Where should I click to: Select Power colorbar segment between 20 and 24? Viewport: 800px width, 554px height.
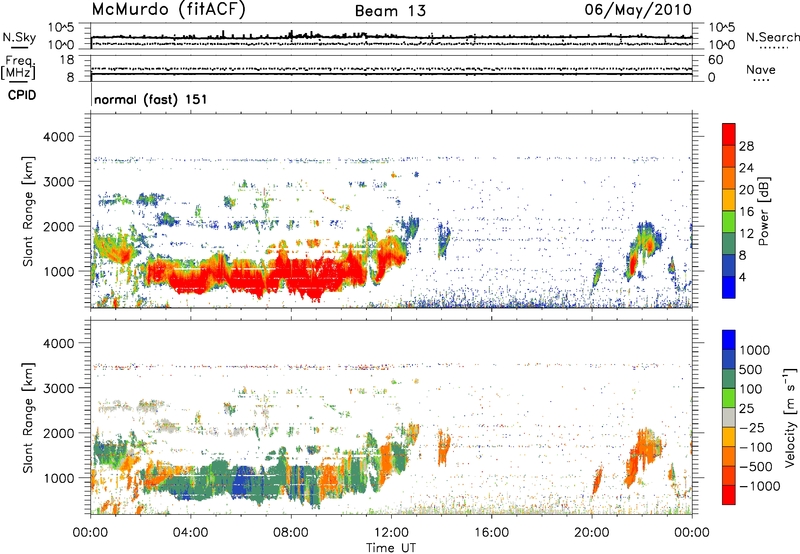point(729,178)
